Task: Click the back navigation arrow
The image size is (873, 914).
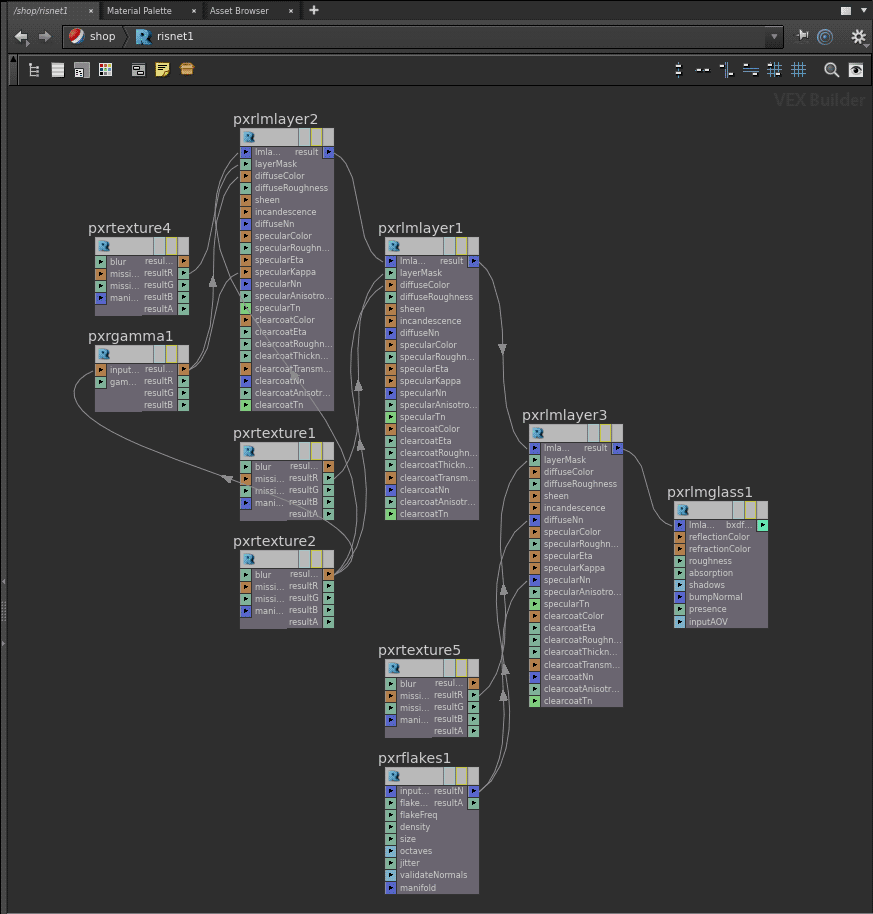Action: coord(21,36)
